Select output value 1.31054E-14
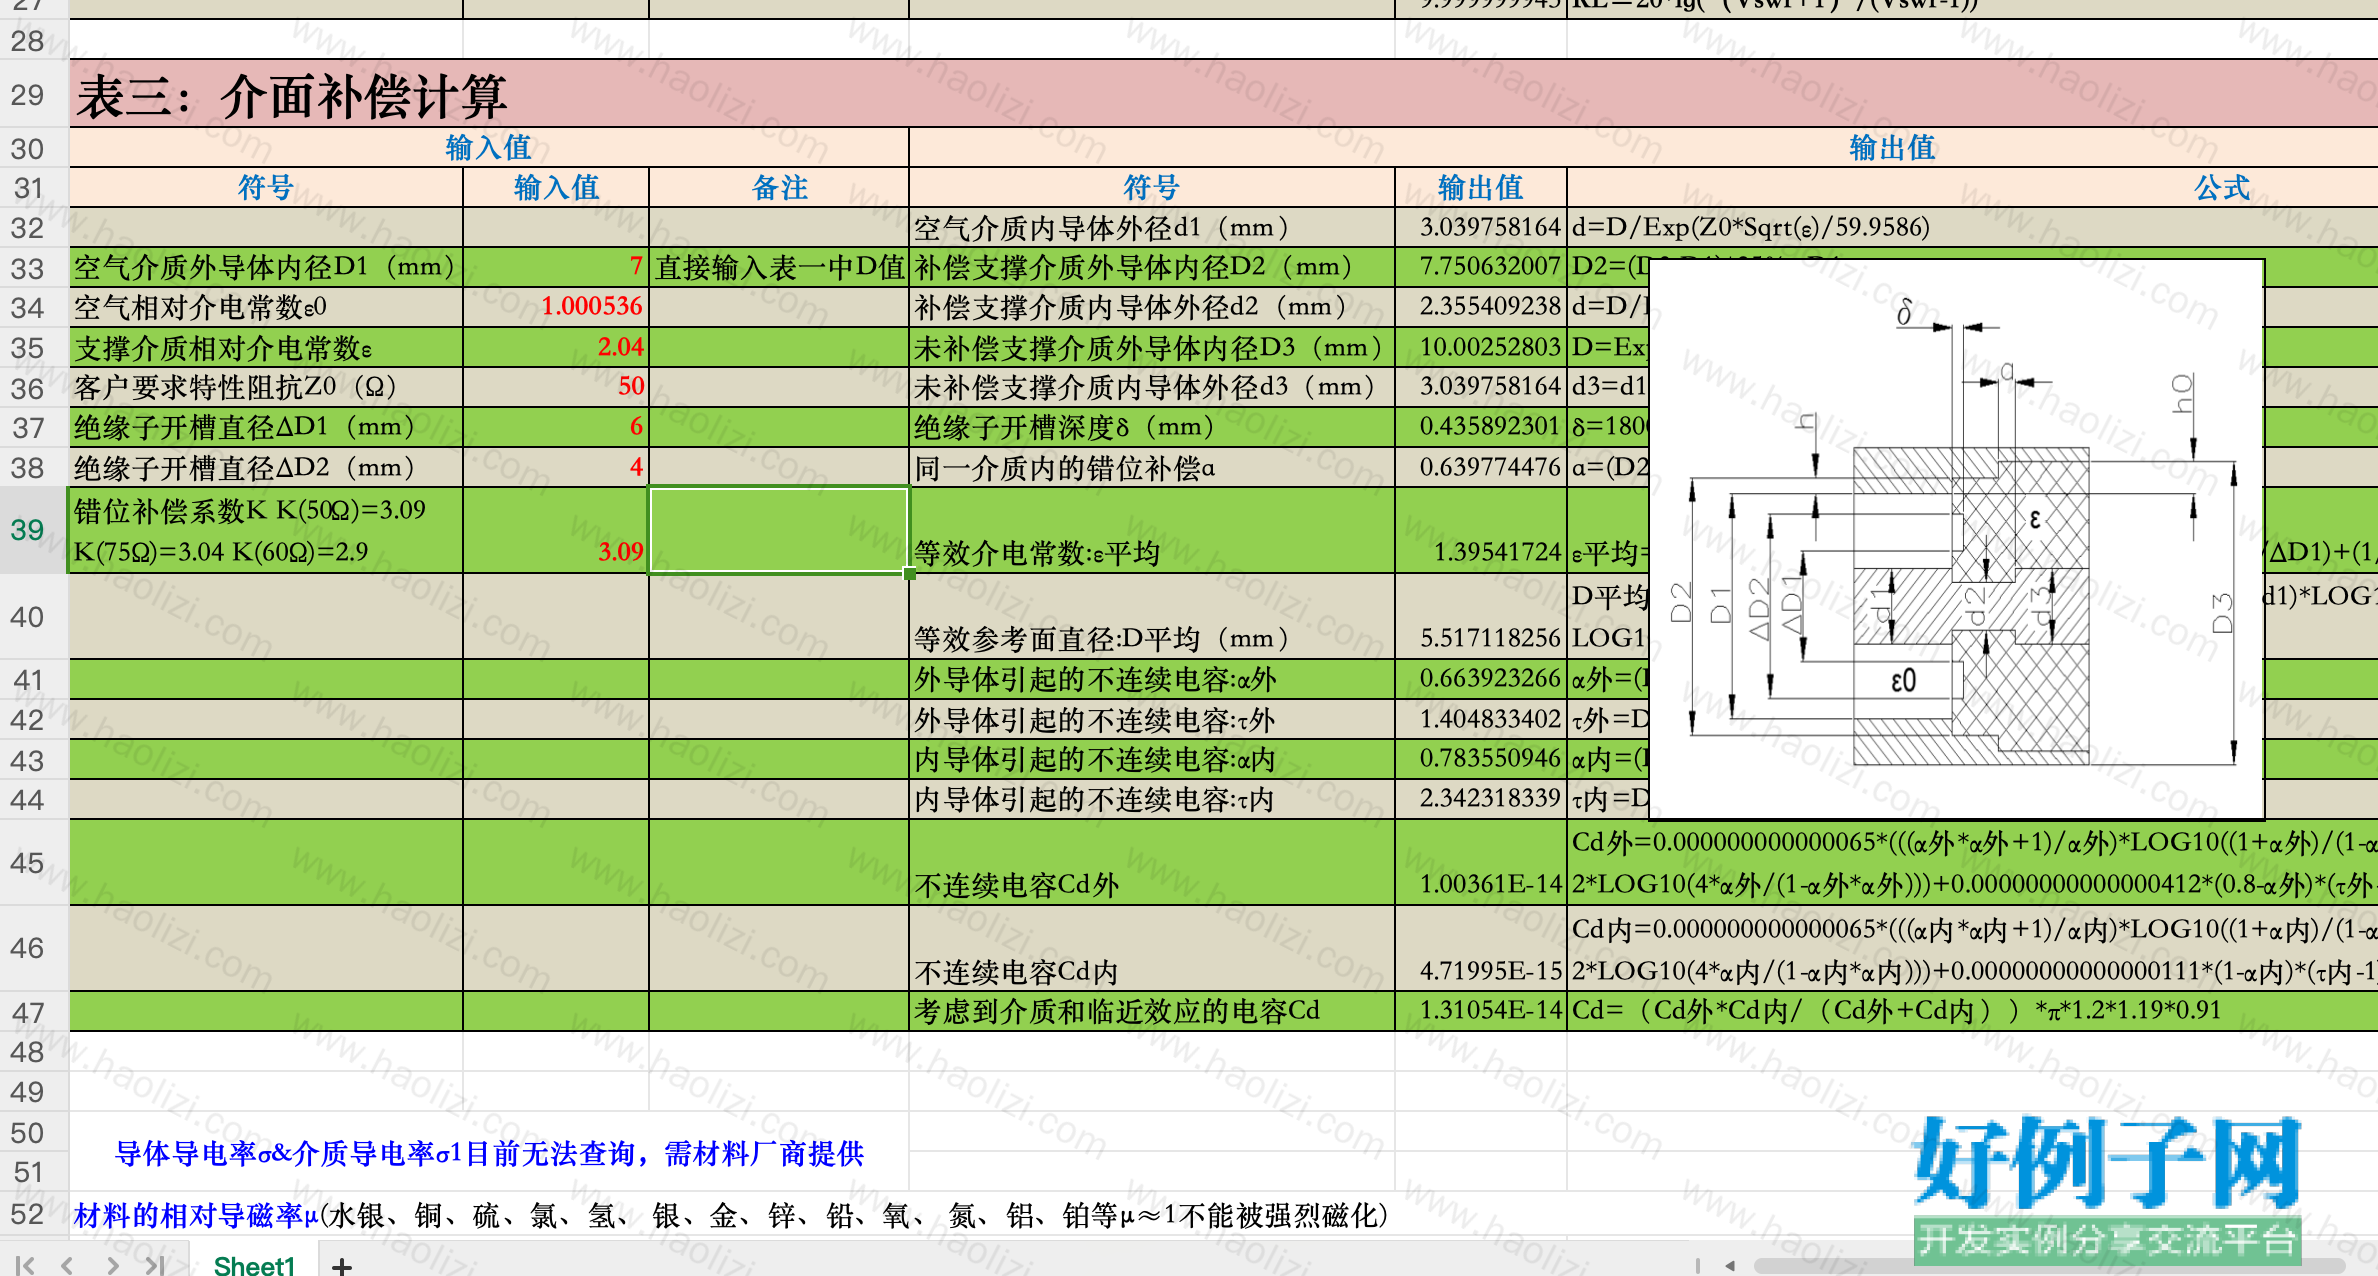Viewport: 2378px width, 1276px height. click(1481, 1011)
